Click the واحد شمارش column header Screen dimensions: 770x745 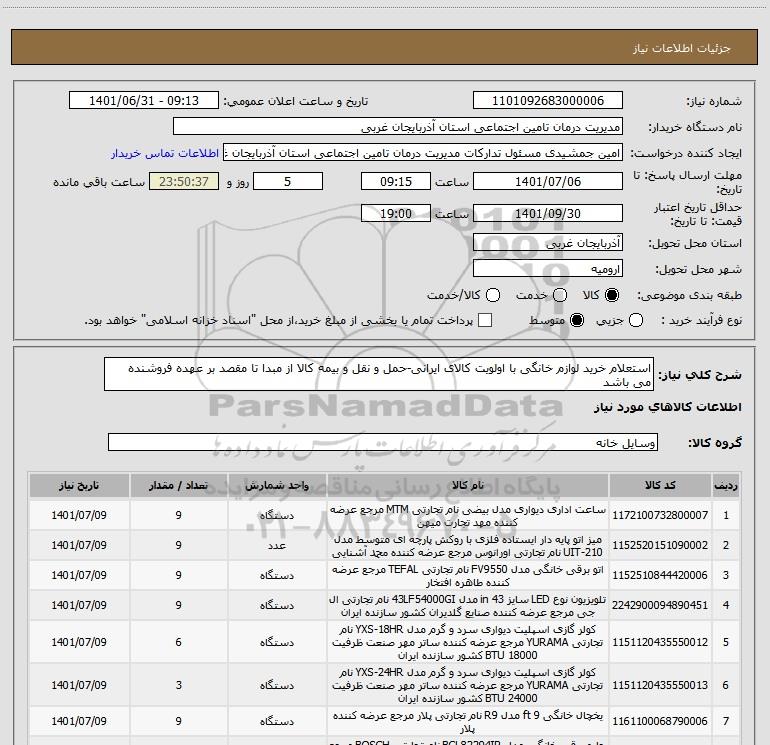tap(277, 486)
